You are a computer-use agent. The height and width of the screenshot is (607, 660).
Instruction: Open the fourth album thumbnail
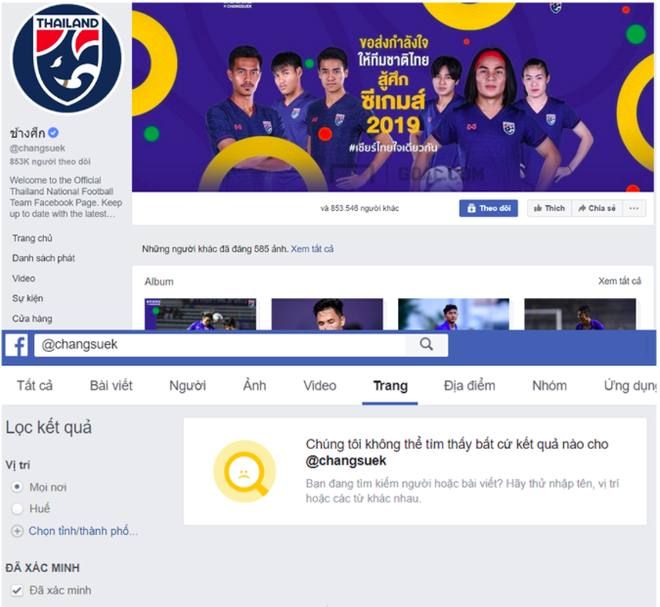pos(580,314)
